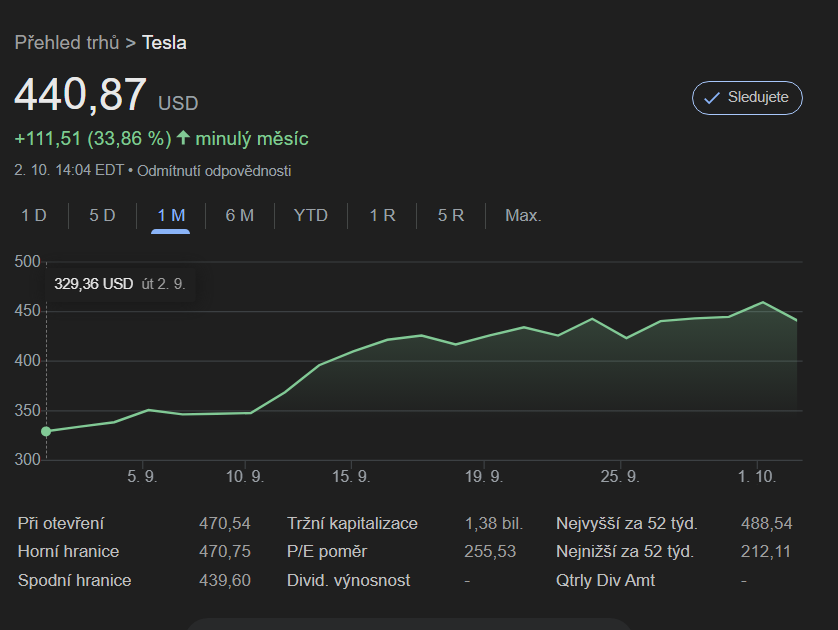Toggle the Sledujete follow button
Screen dimensions: 838x630
[x=746, y=98]
